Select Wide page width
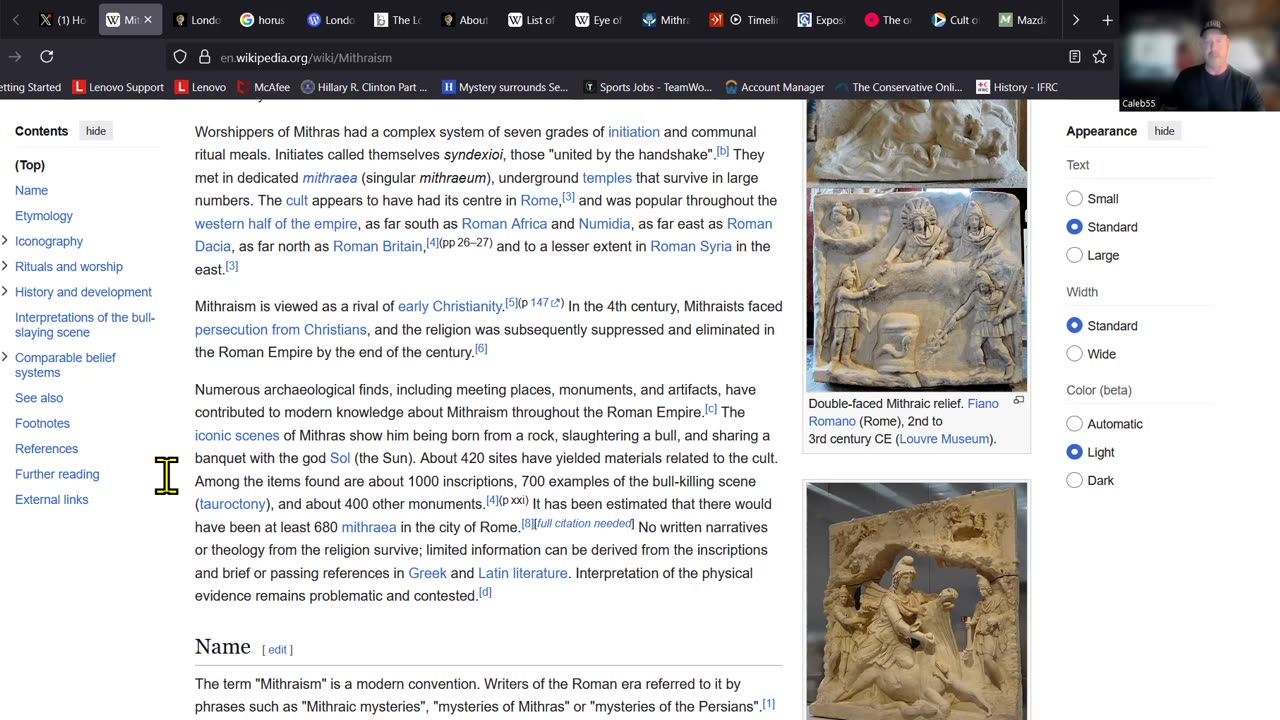Viewport: 1280px width, 720px height. tap(1074, 354)
